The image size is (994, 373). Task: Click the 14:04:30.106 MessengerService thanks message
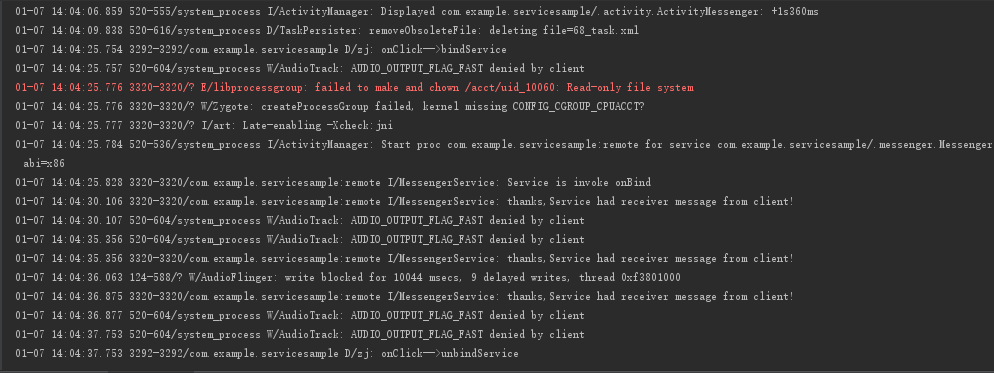coord(404,202)
